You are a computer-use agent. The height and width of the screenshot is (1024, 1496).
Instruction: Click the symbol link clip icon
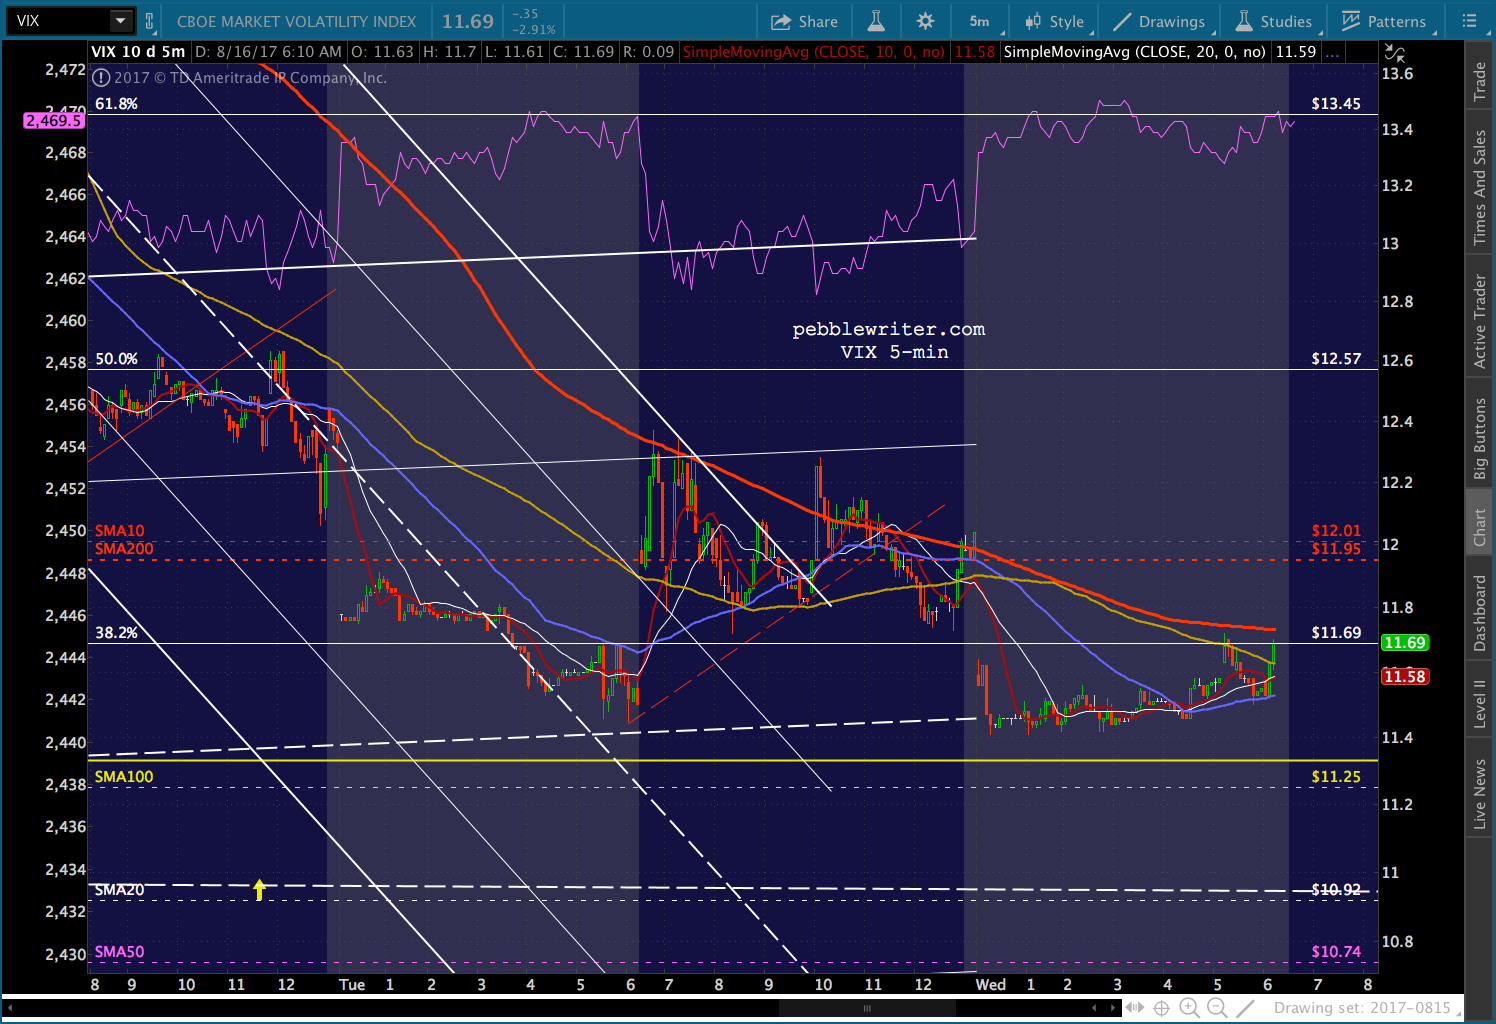click(x=149, y=21)
